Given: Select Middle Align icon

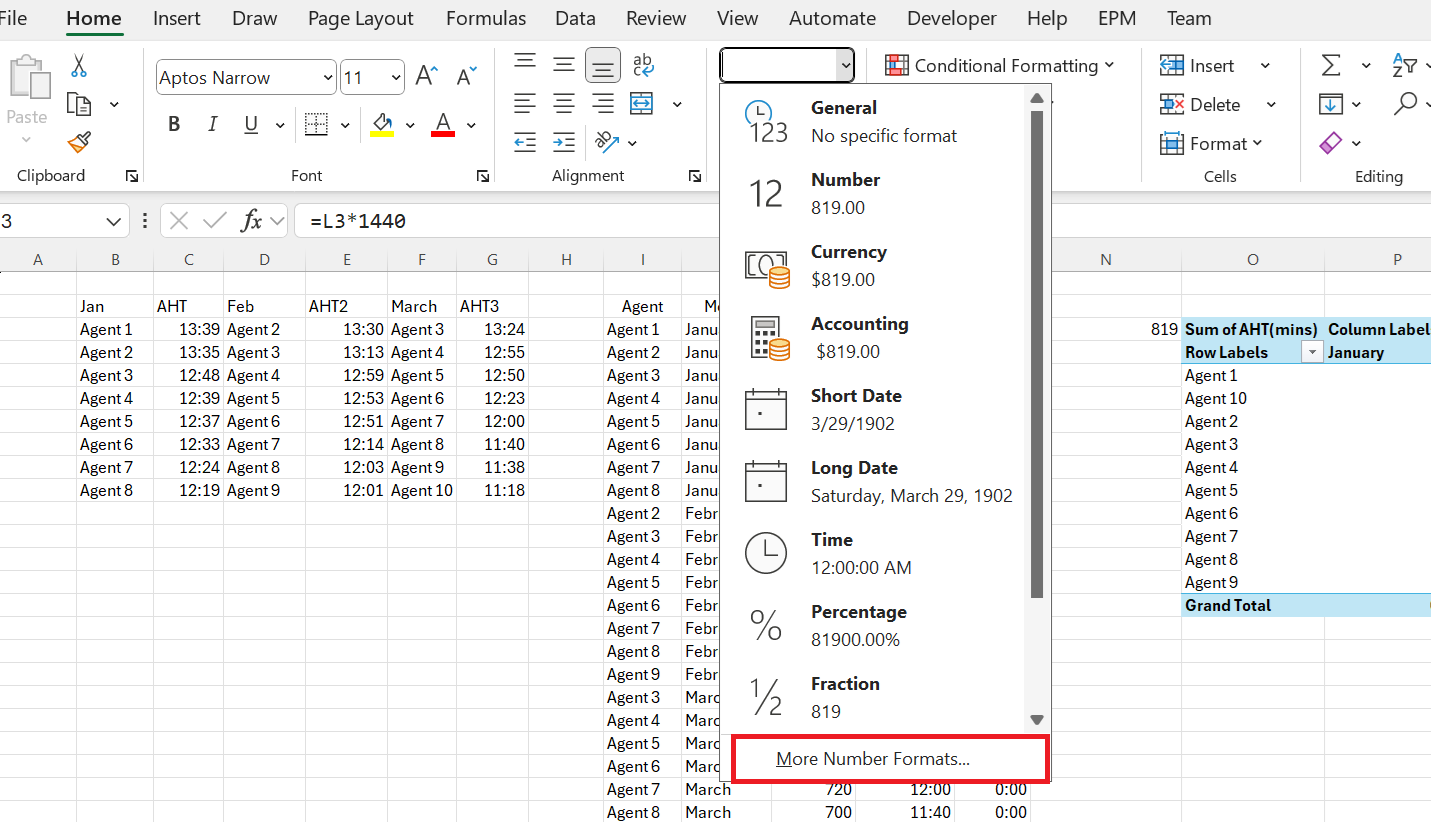Looking at the screenshot, I should point(564,64).
